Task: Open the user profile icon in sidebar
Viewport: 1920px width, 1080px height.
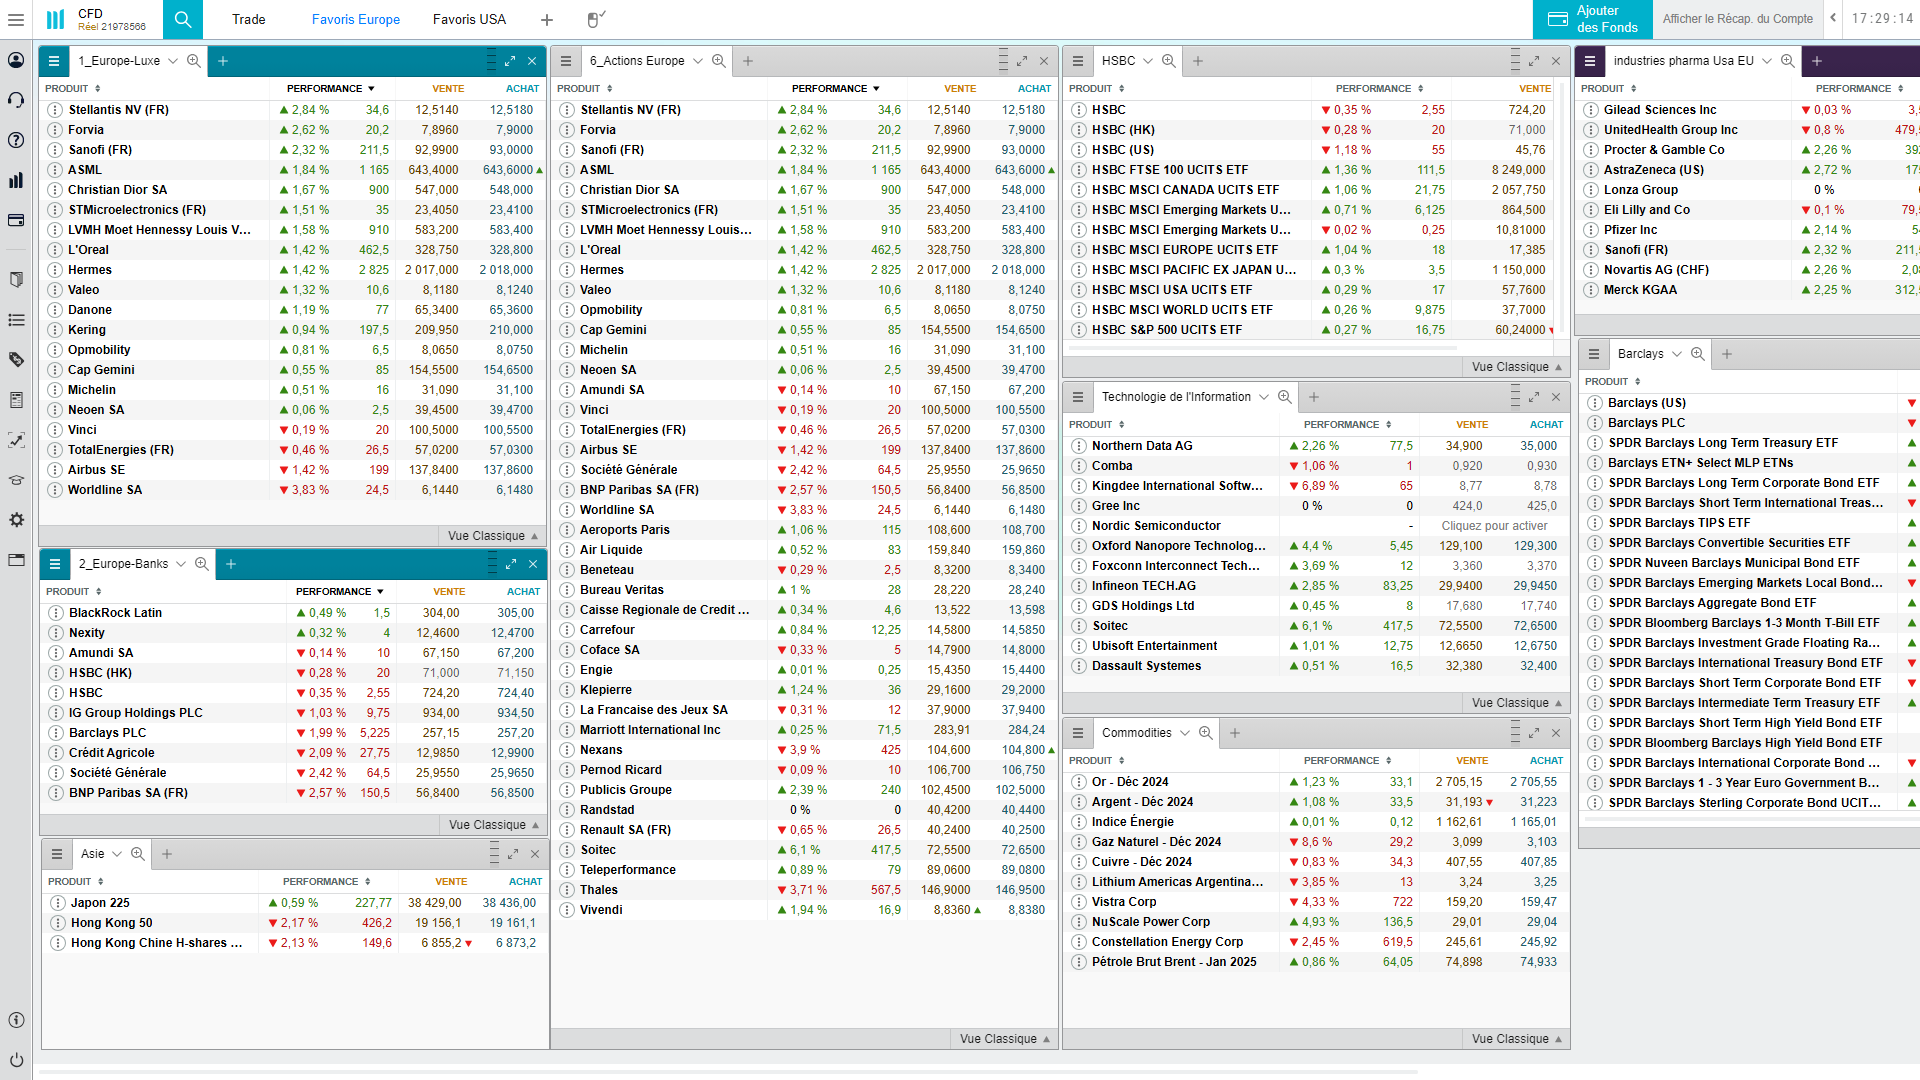Action: pyautogui.click(x=16, y=60)
